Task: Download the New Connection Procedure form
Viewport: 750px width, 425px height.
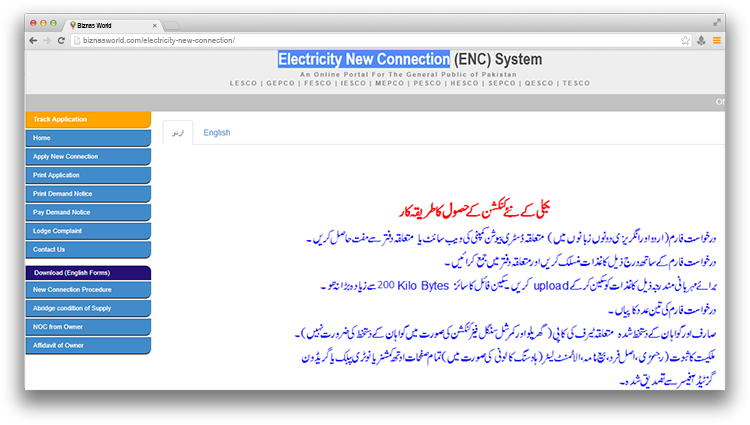Action: click(87, 289)
